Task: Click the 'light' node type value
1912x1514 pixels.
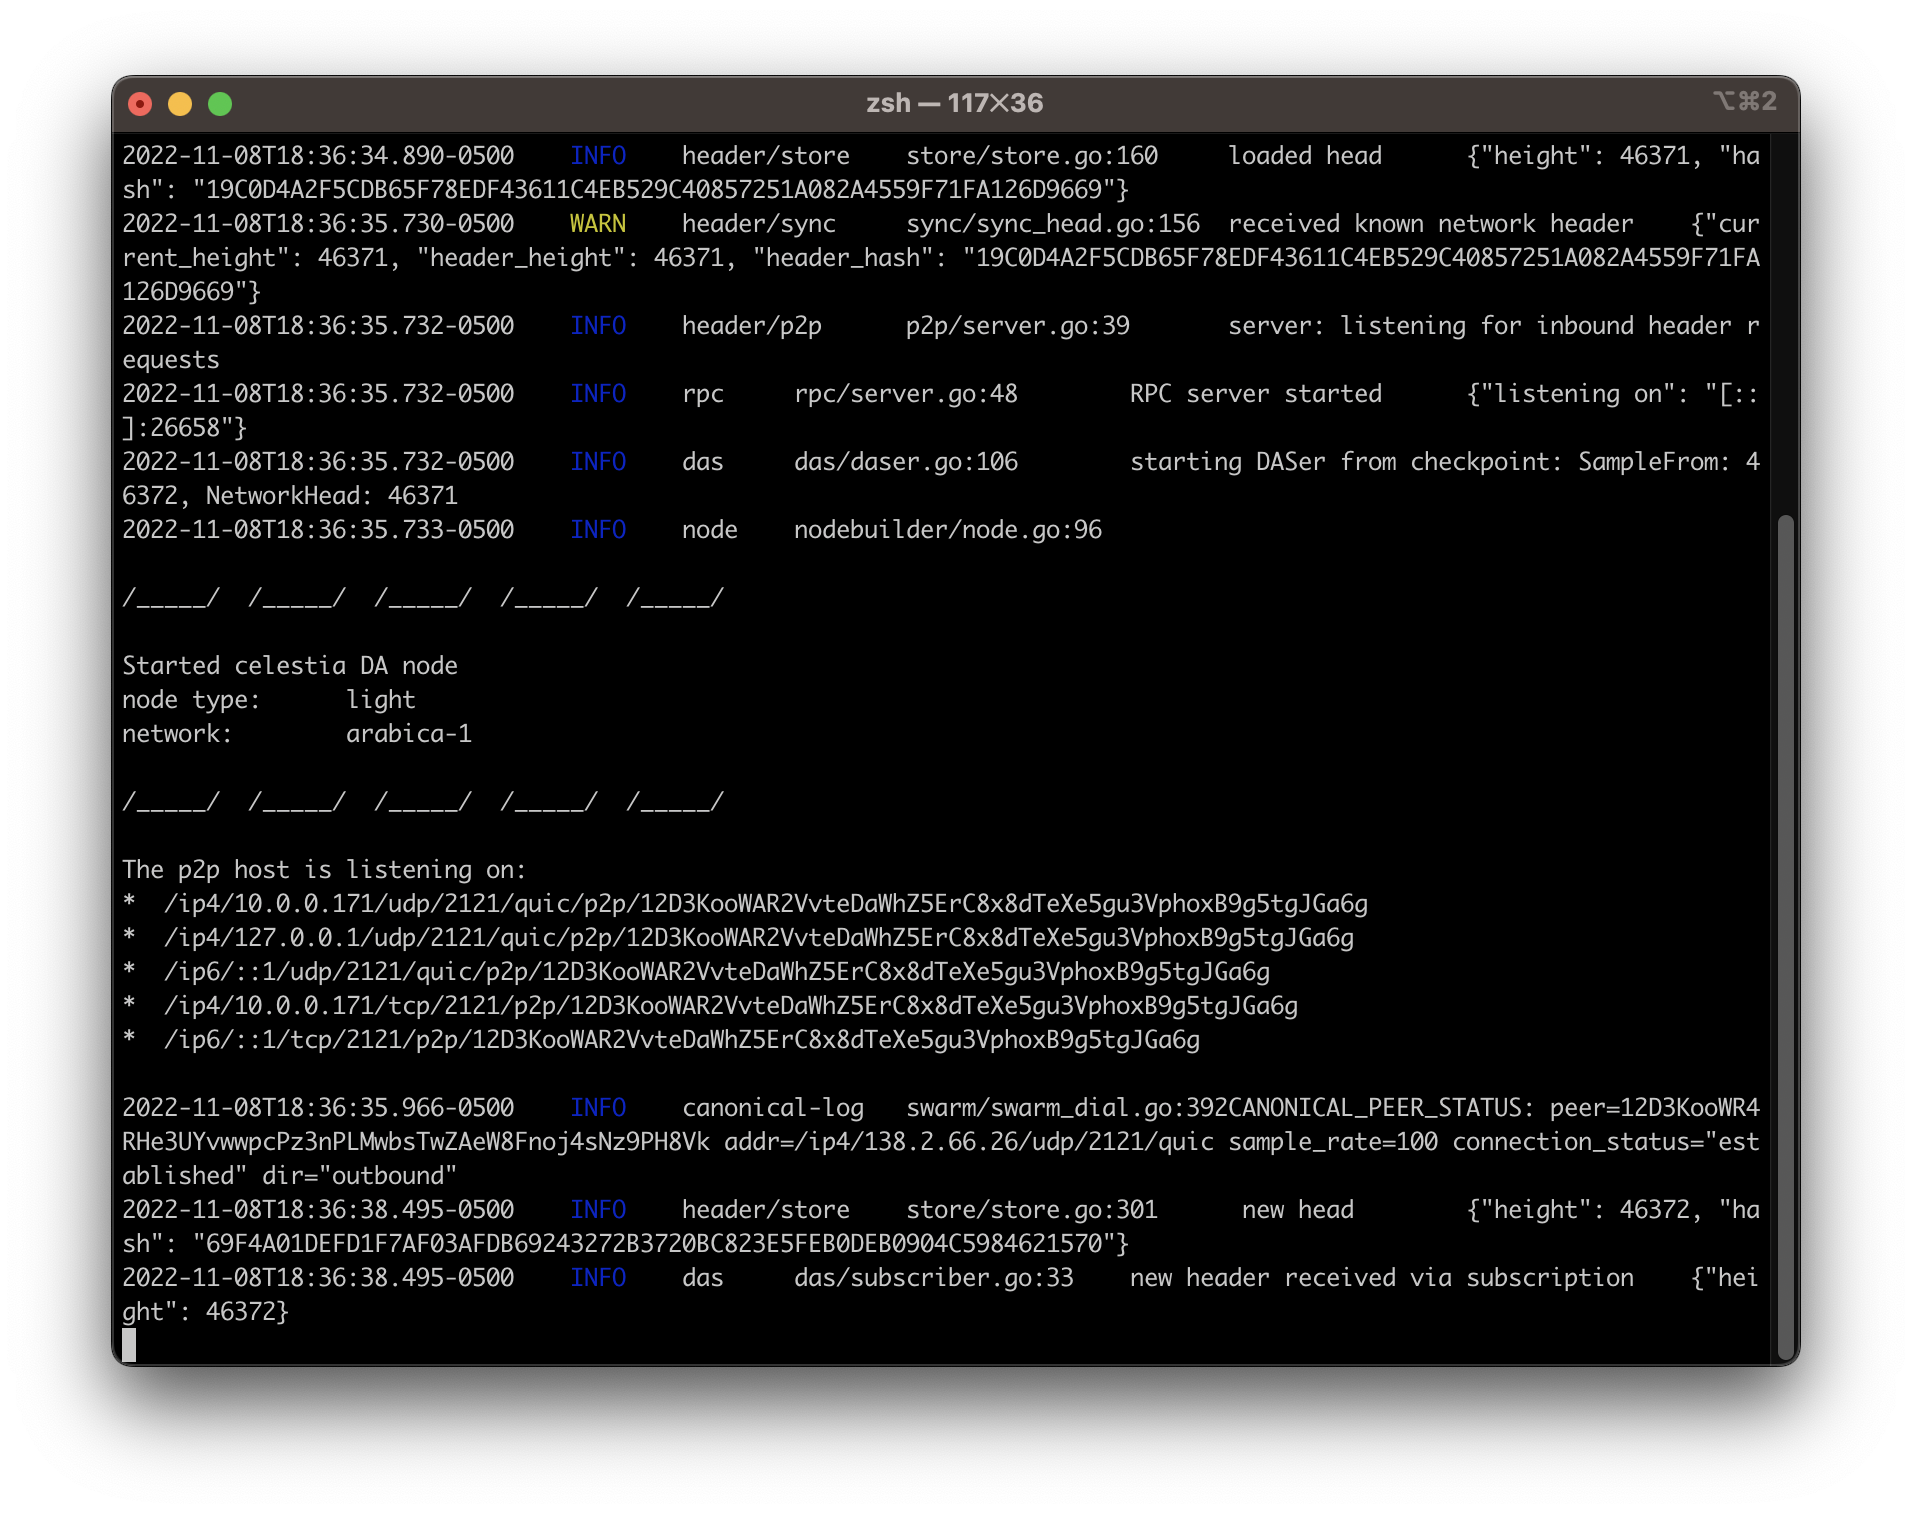Action: [381, 700]
